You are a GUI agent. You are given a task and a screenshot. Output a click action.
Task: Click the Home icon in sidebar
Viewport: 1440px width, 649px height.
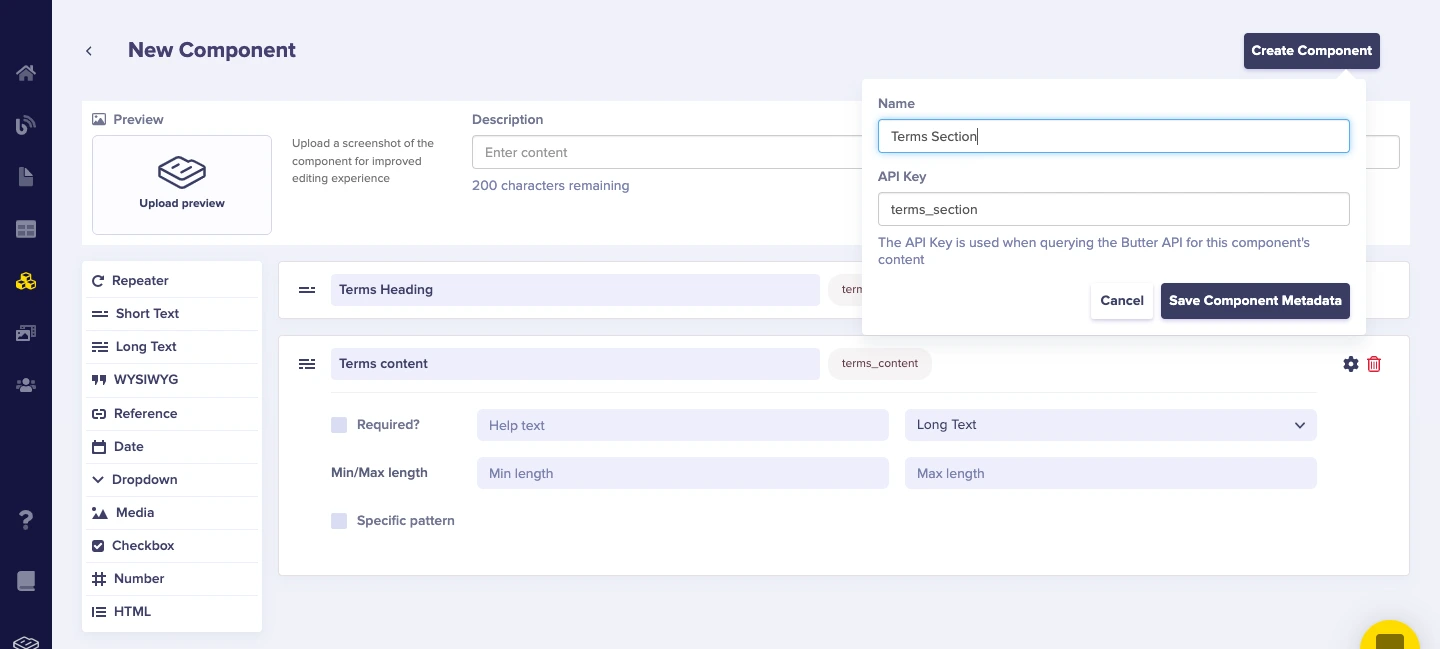[26, 73]
